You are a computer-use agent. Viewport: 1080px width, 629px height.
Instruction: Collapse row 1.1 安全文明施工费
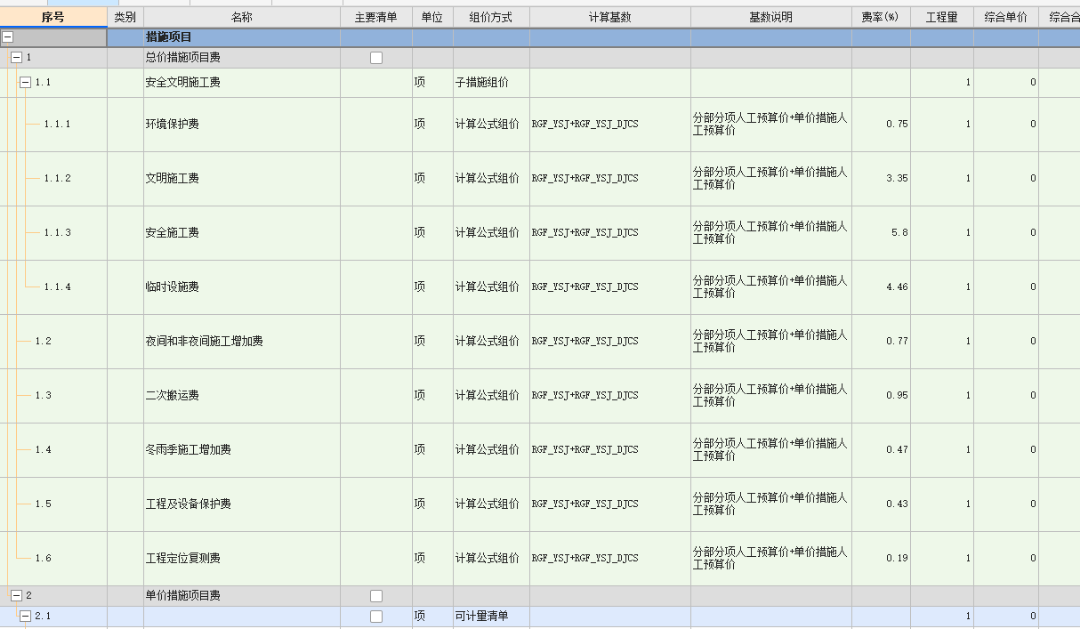(x=25, y=82)
